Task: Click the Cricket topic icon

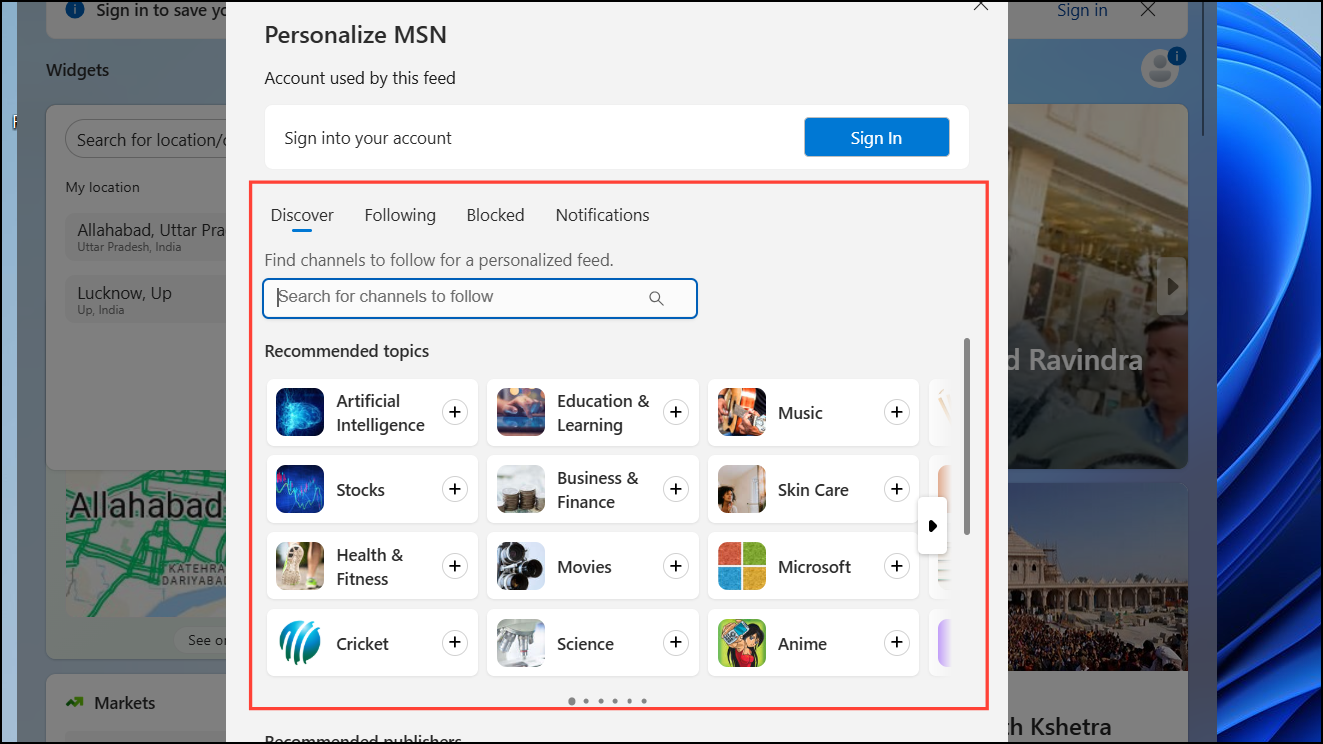Action: point(299,643)
